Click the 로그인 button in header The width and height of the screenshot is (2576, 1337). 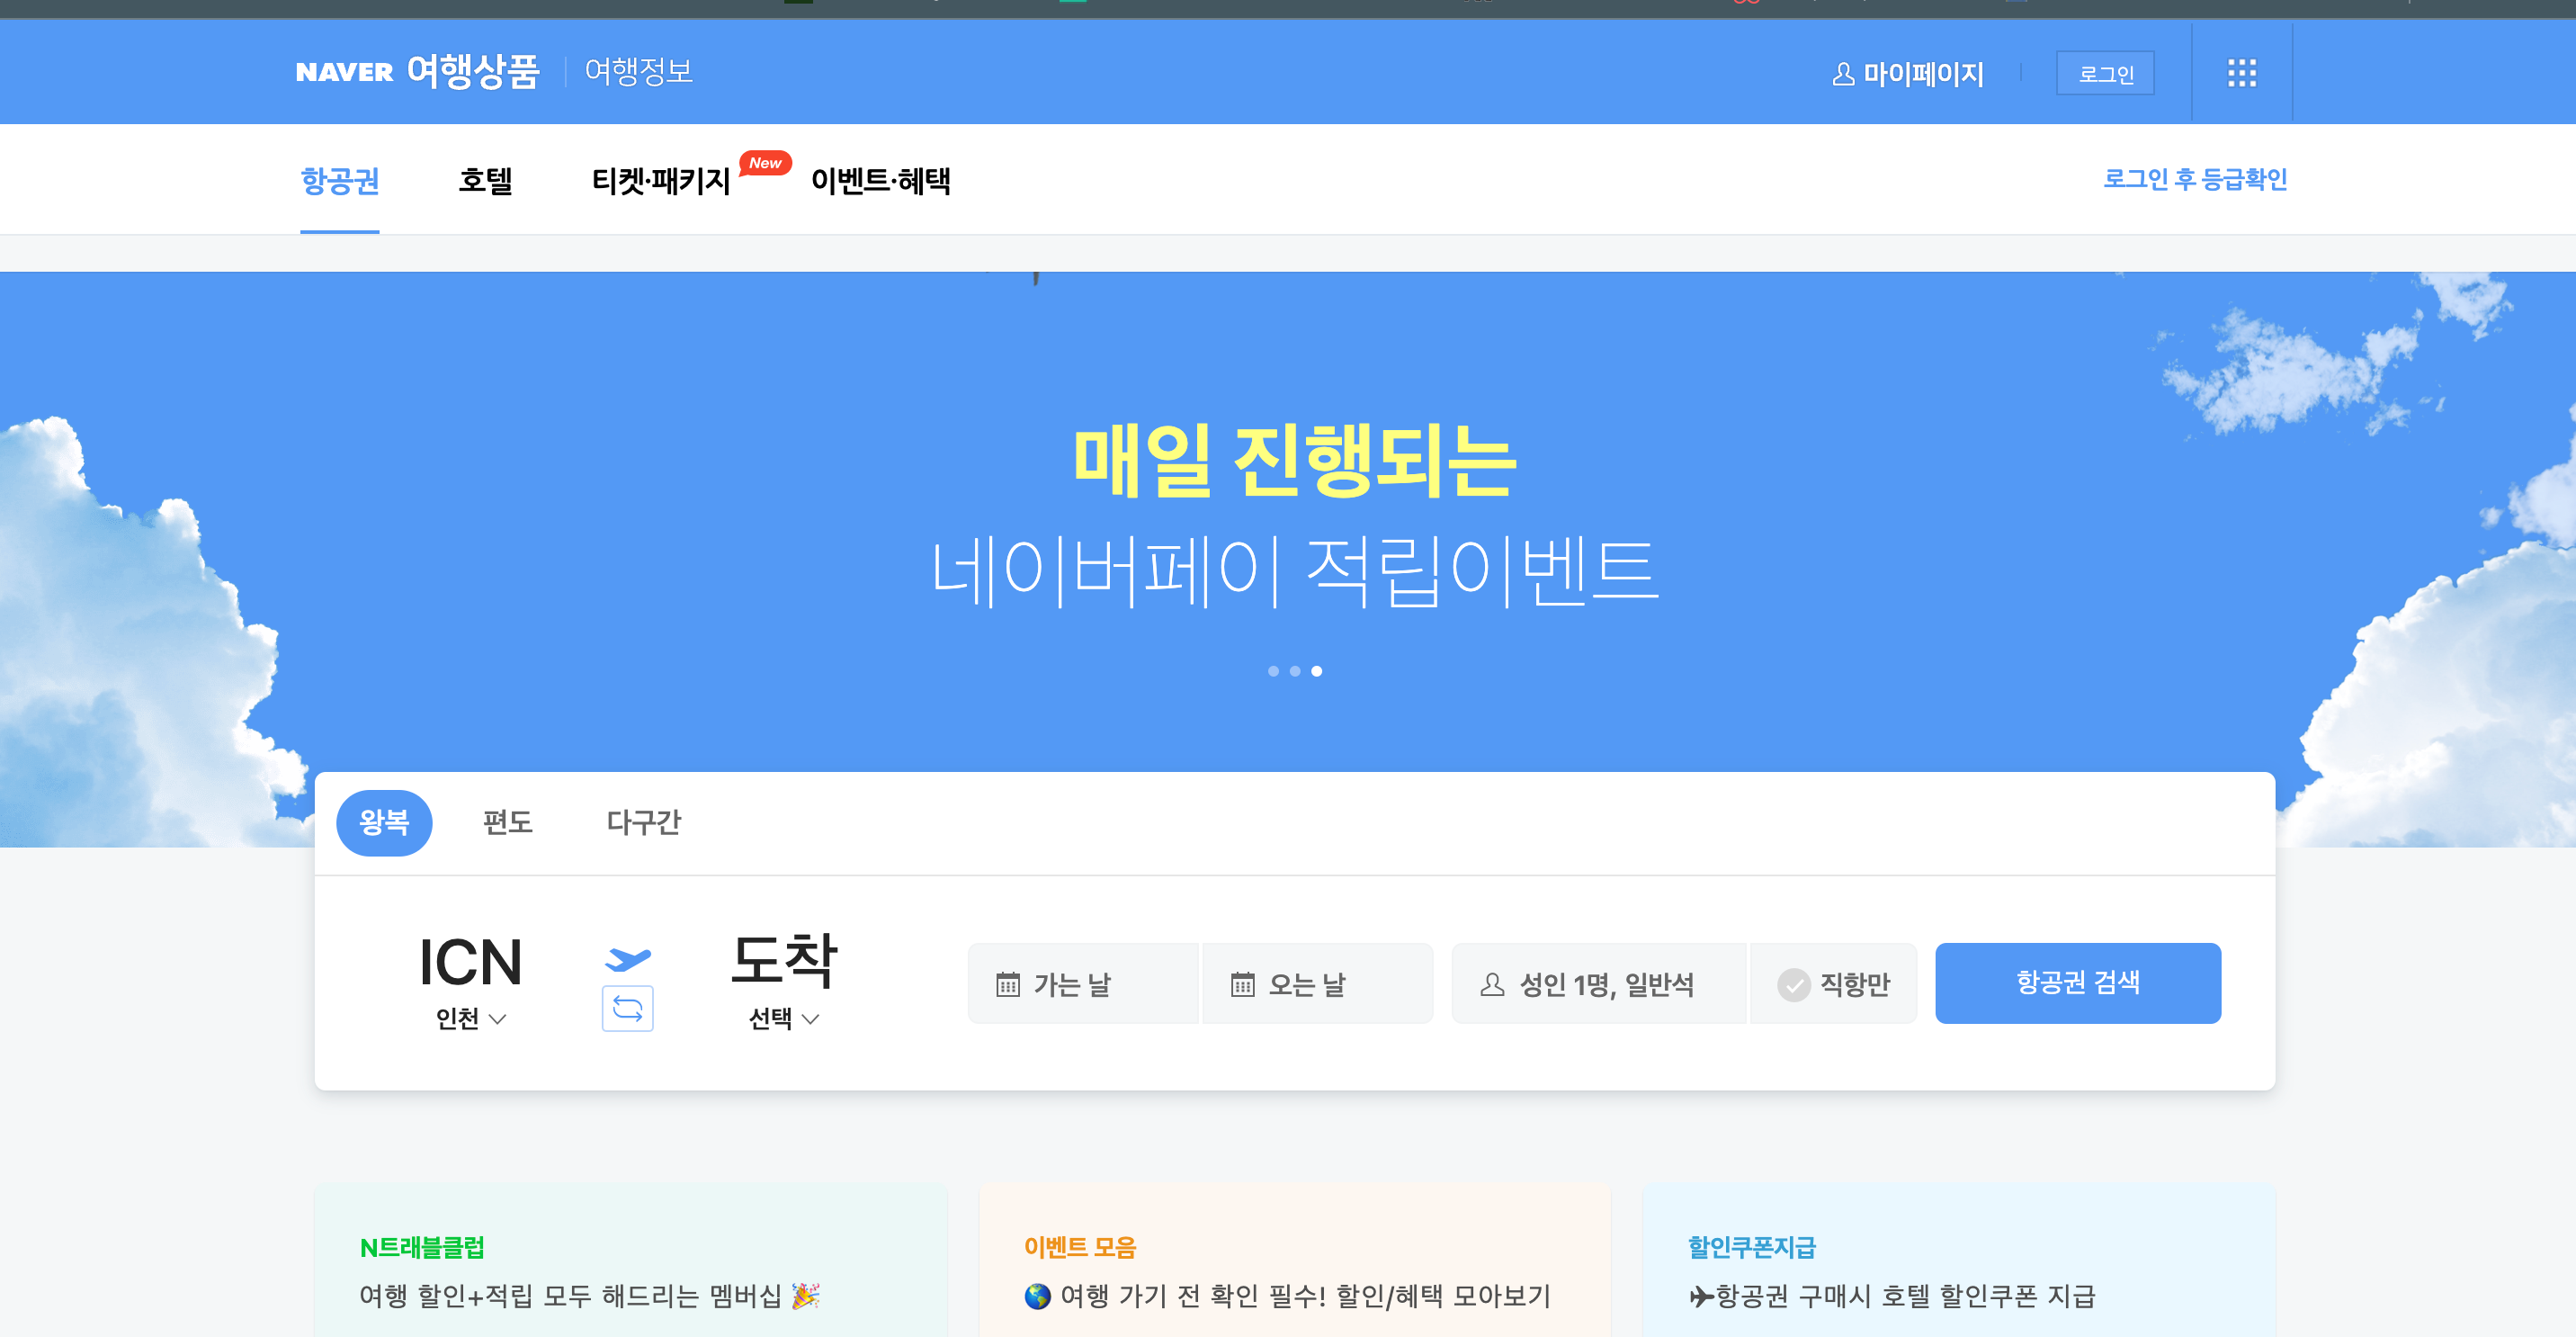coord(2105,74)
